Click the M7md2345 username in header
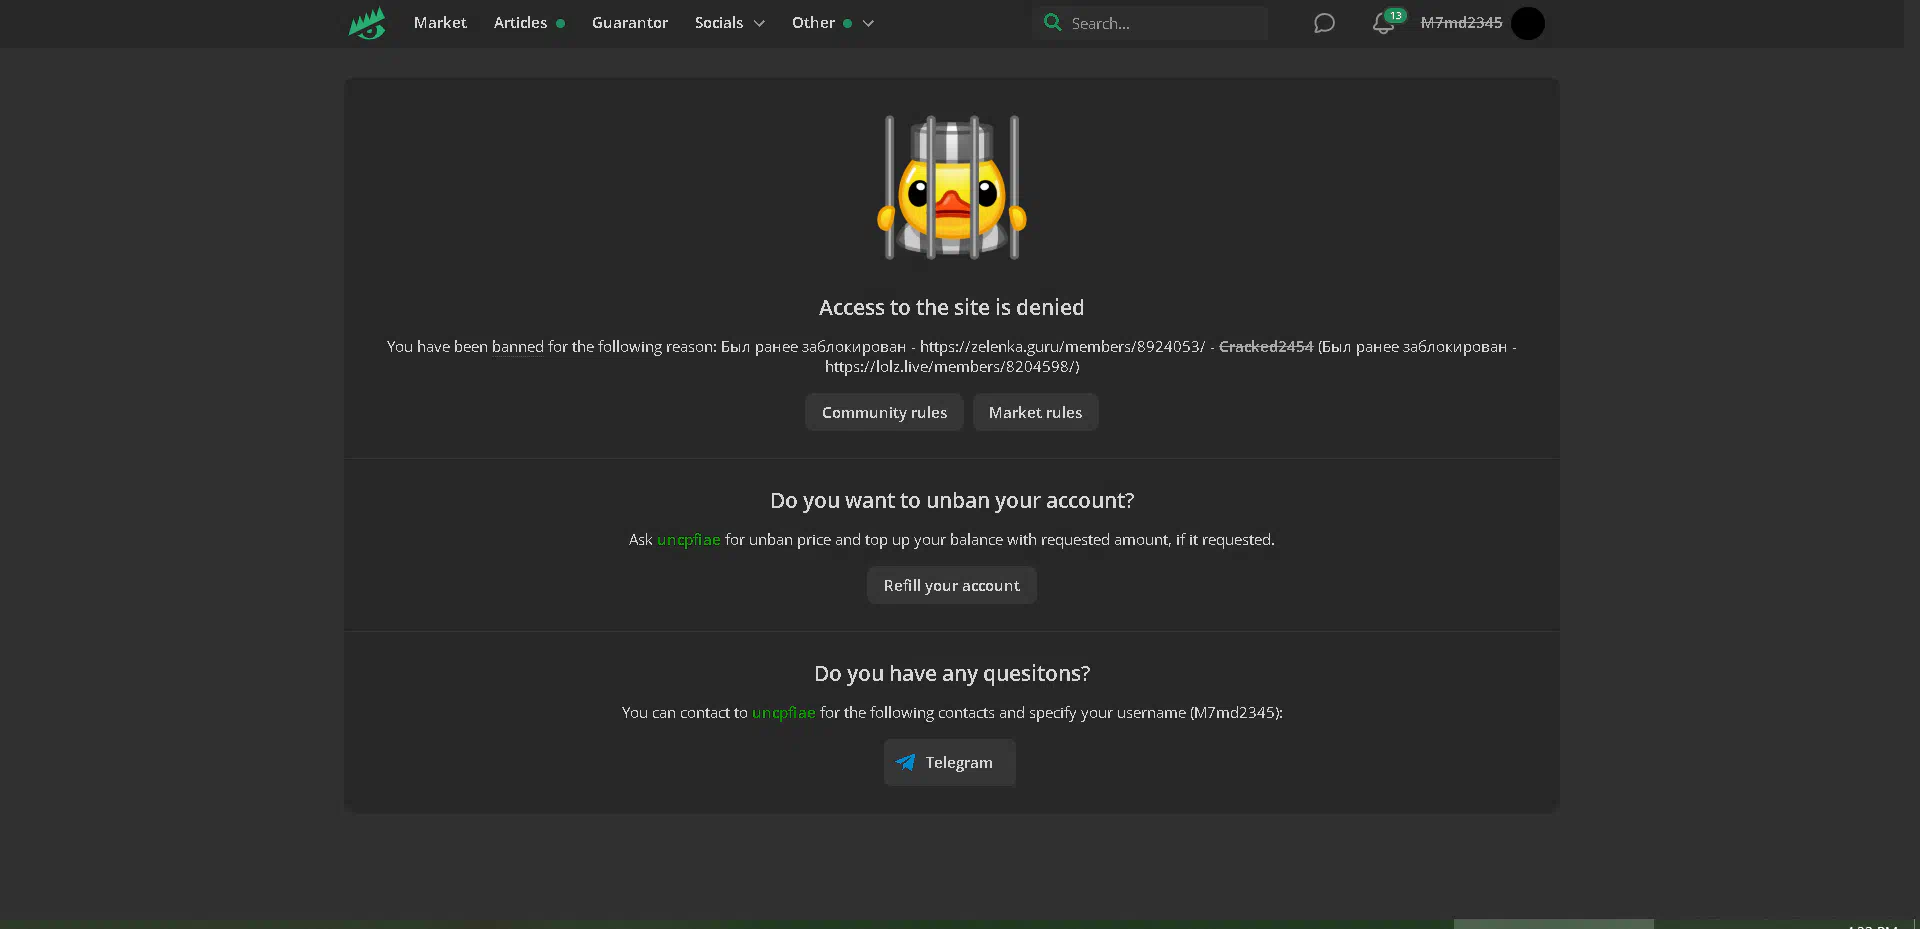 [1461, 23]
